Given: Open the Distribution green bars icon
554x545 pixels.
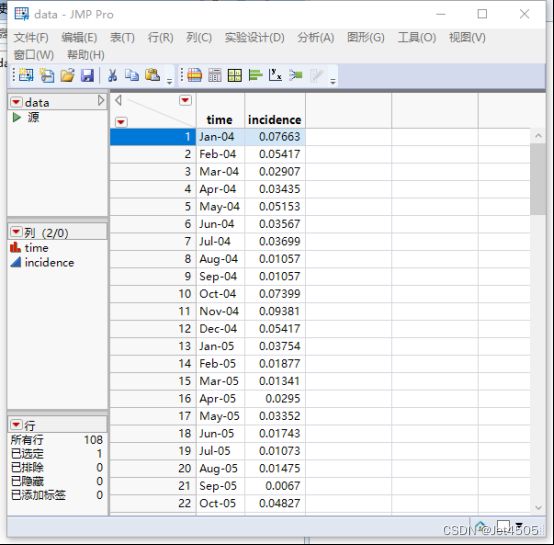Looking at the screenshot, I should [x=255, y=75].
